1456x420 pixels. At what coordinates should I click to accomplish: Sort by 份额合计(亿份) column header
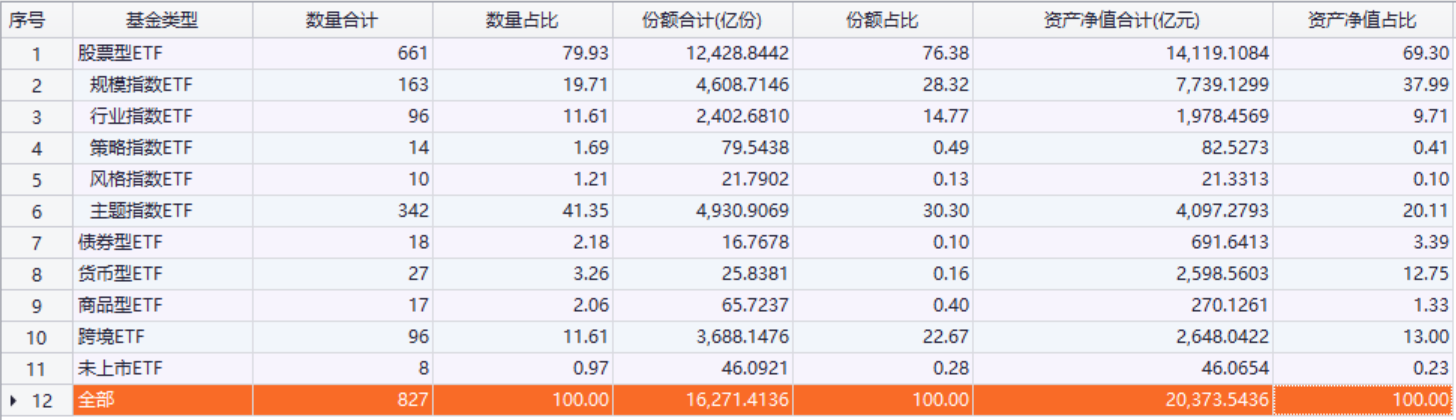click(x=702, y=20)
